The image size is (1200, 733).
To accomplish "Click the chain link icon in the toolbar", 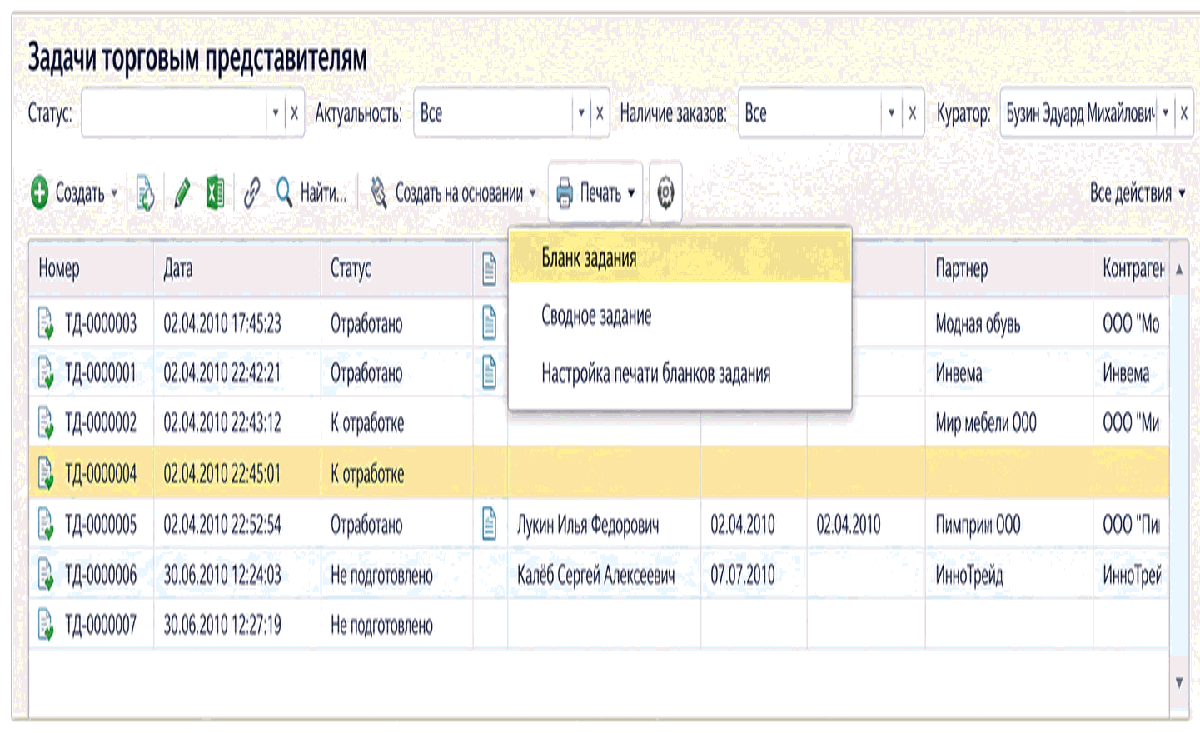I will (253, 192).
